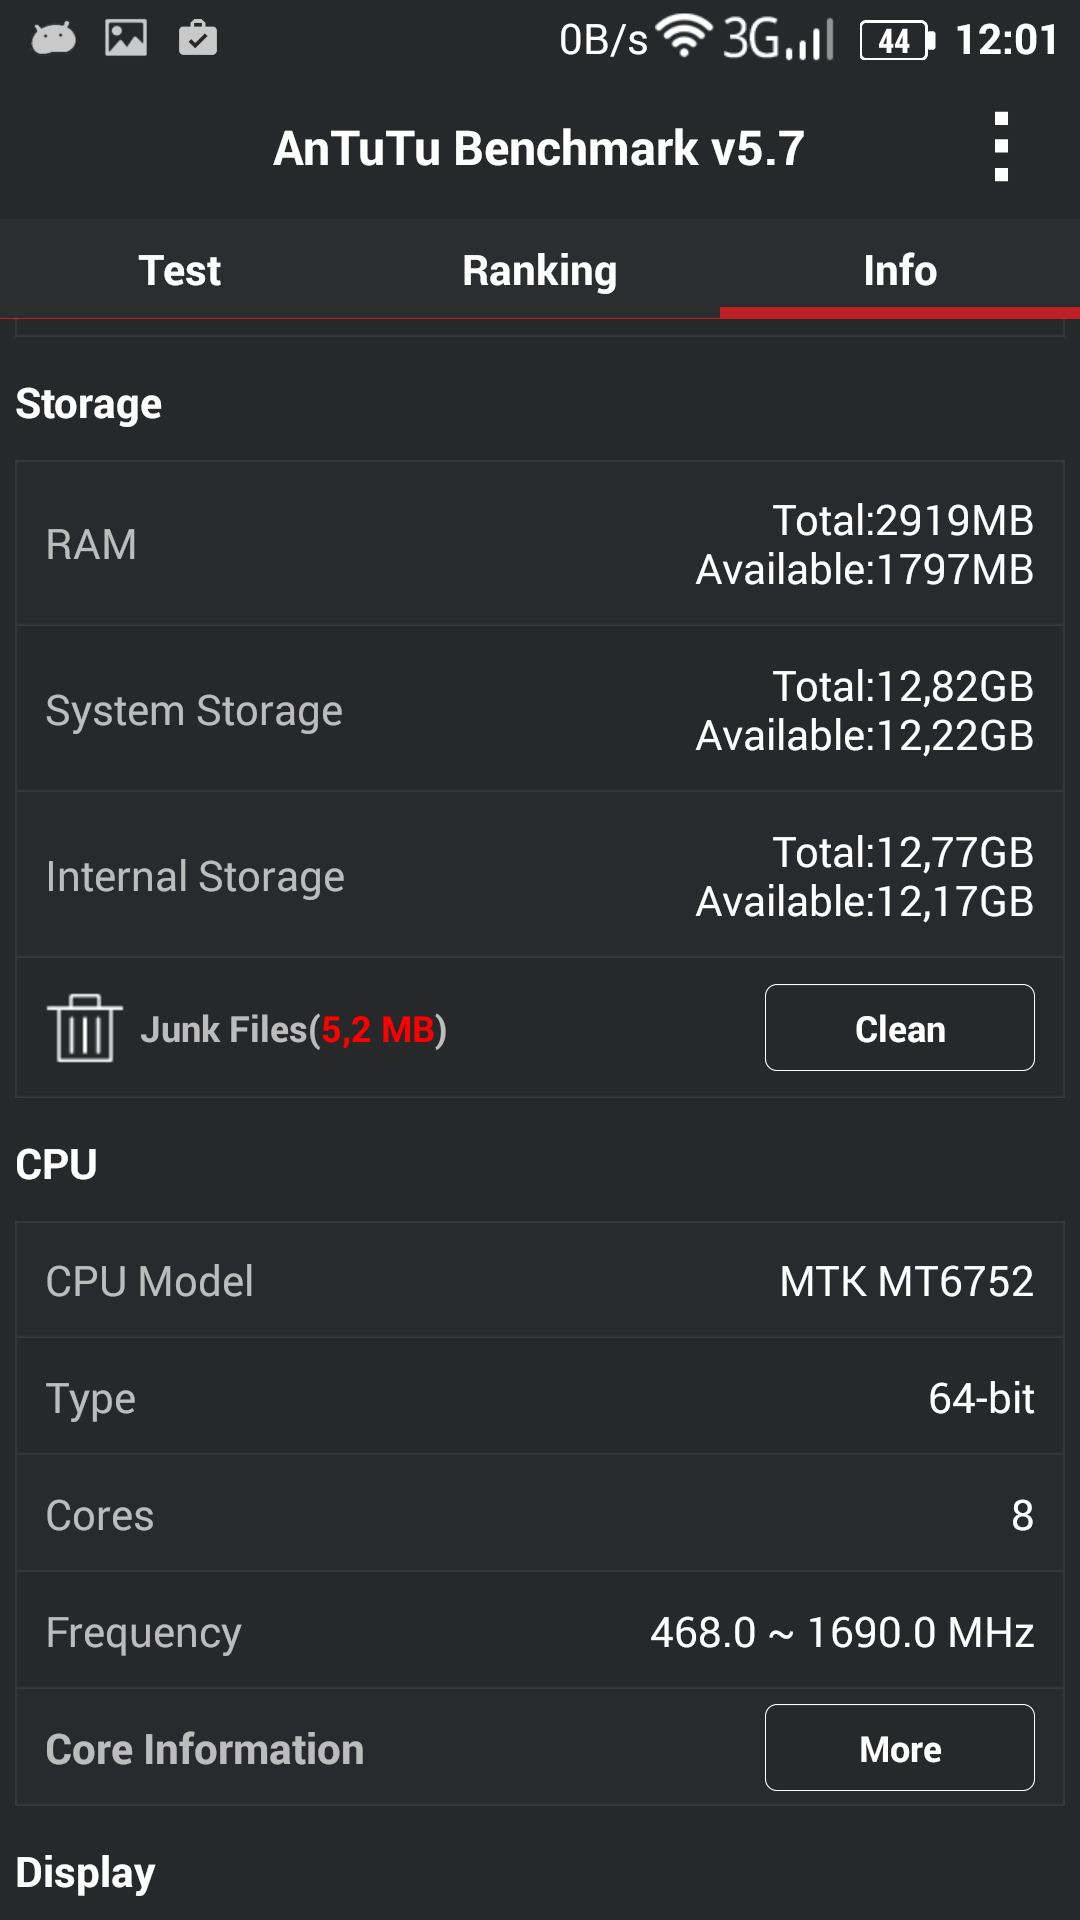1080x1920 pixels.
Task: Show more core information
Action: [x=900, y=1748]
